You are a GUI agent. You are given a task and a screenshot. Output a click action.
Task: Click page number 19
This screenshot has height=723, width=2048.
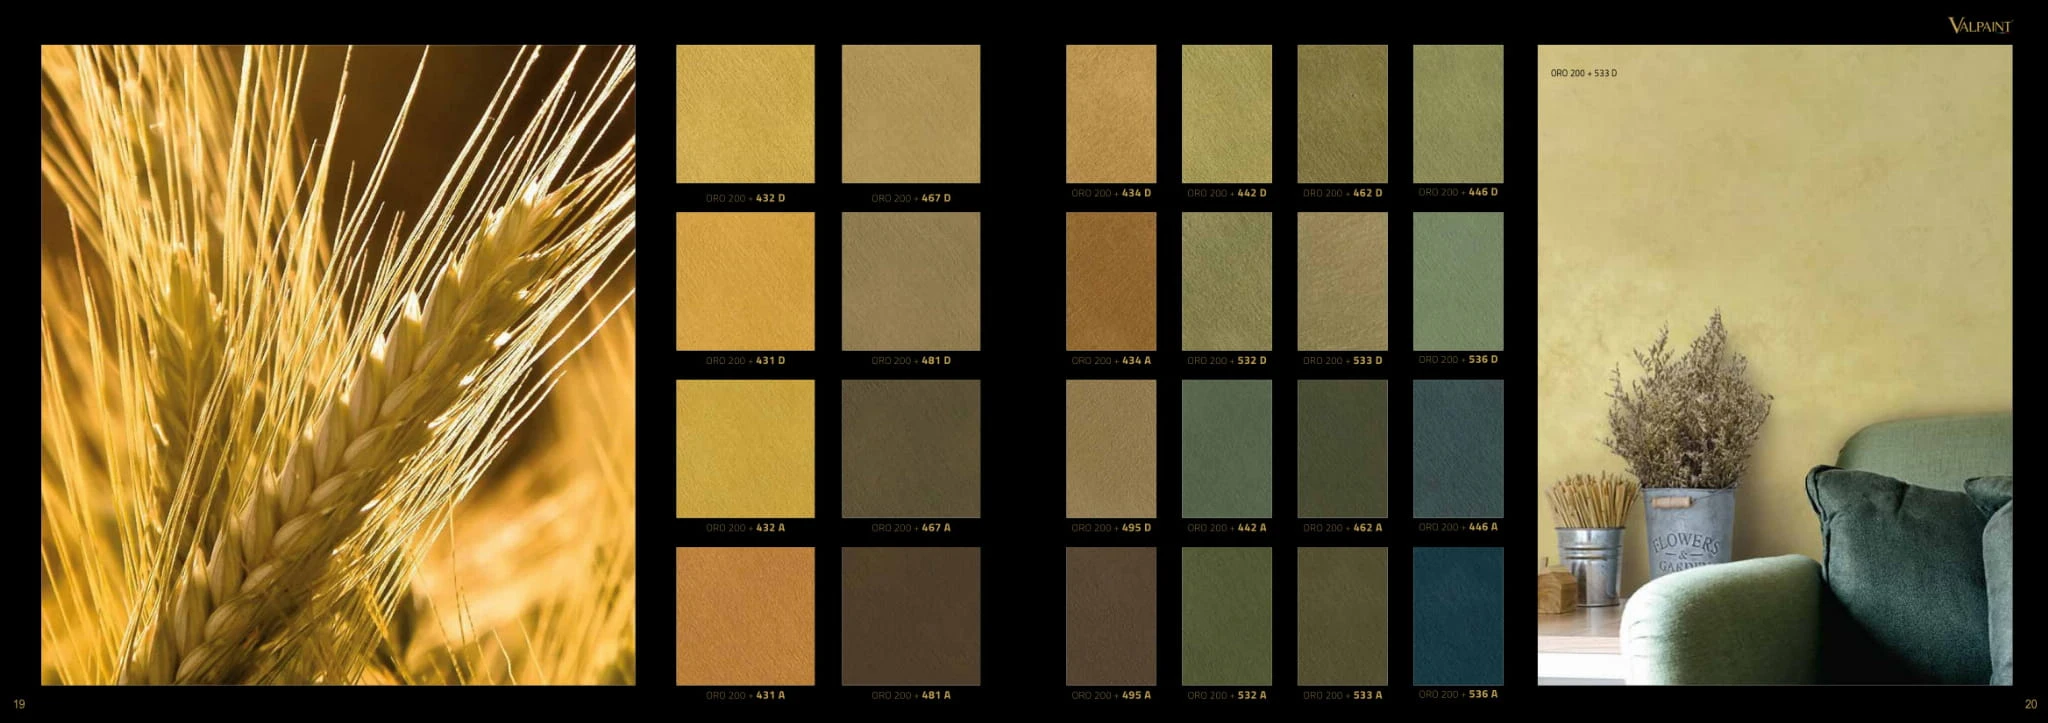18,705
